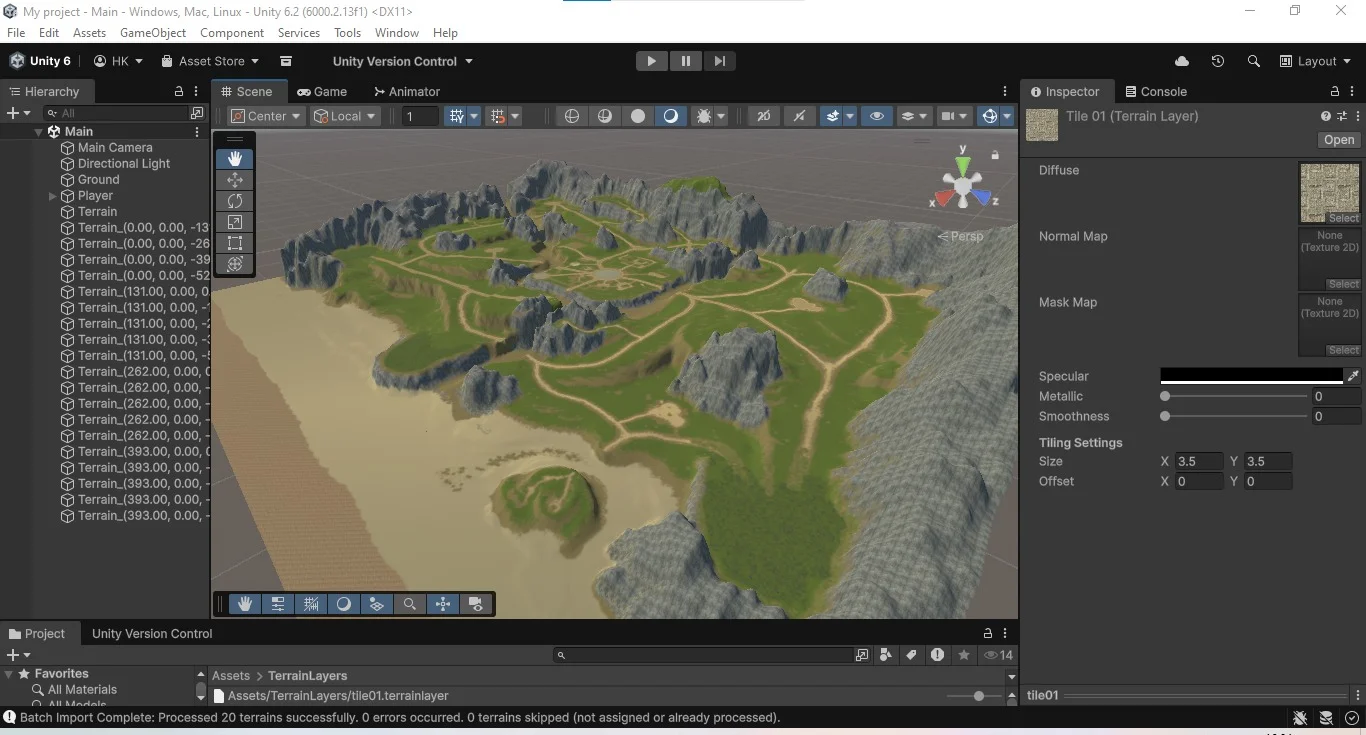The image size is (1366, 735).
Task: Open the Layout dropdown
Action: [1316, 61]
